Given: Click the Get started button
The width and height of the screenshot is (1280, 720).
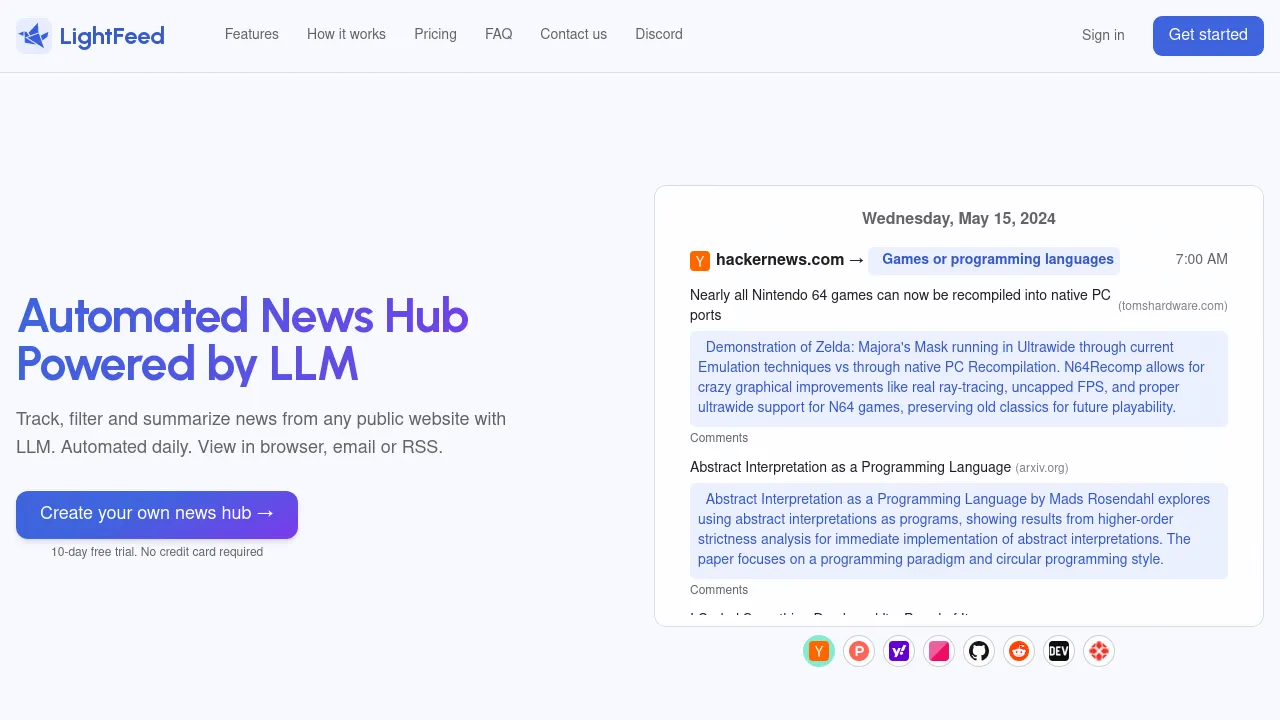Looking at the screenshot, I should 1208,35.
